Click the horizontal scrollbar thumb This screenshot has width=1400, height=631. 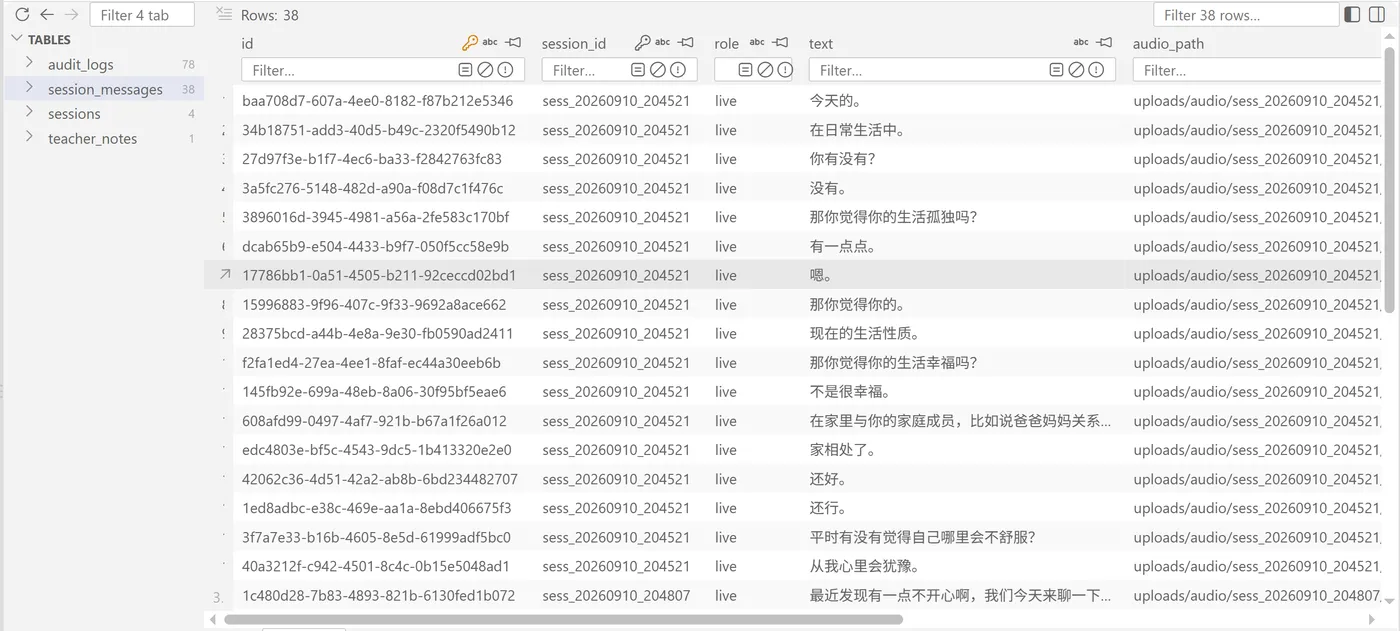pos(563,620)
